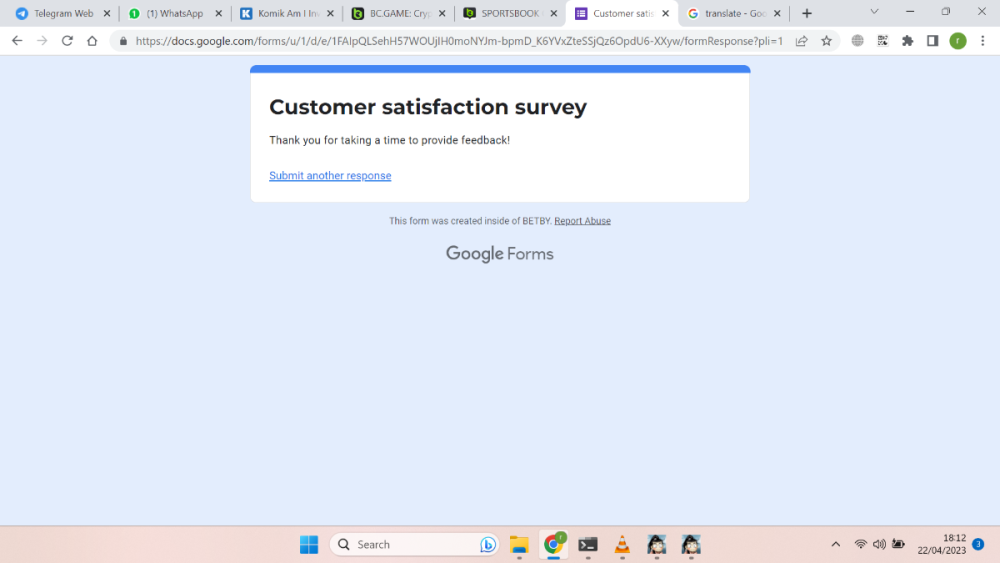Click the browser home icon

[92, 41]
